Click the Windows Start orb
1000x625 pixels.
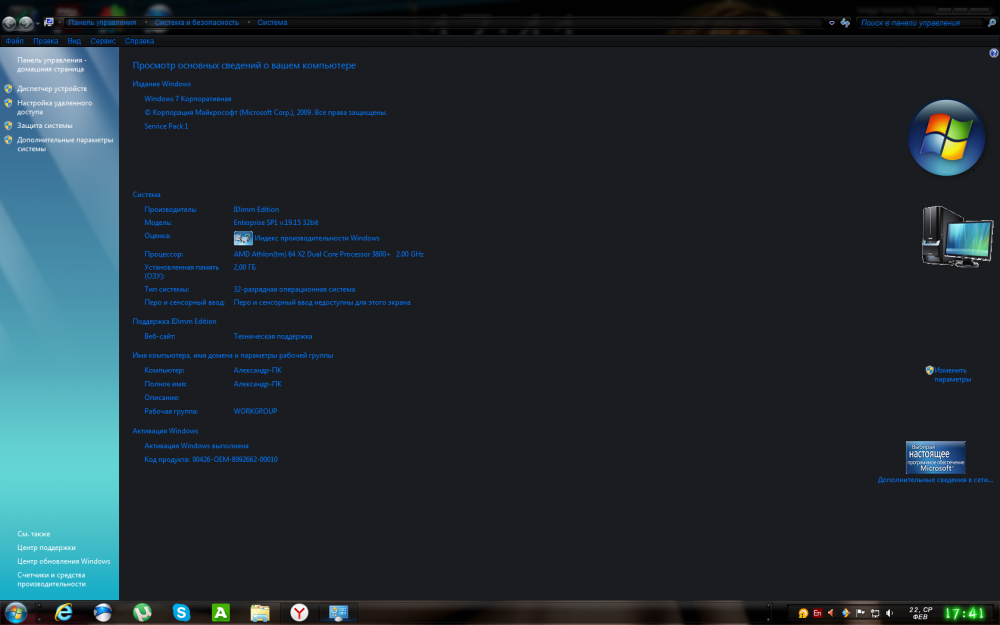coord(16,612)
